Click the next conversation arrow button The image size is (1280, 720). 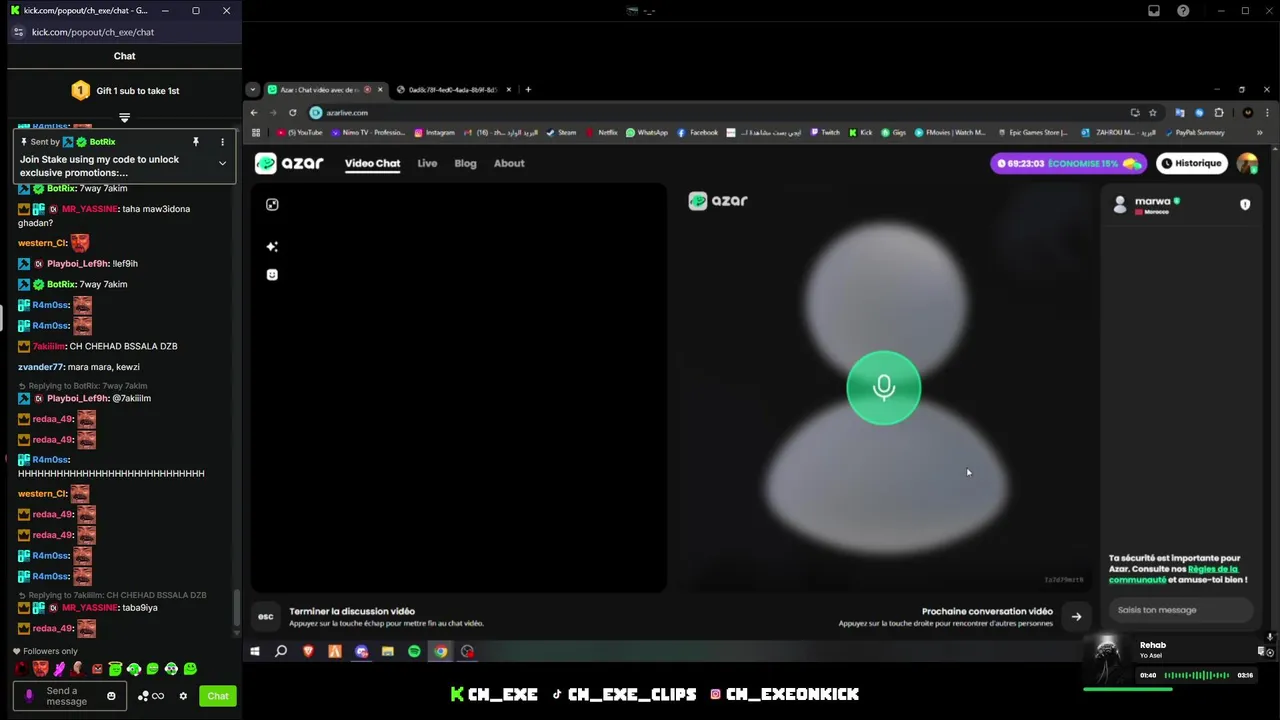(1076, 617)
